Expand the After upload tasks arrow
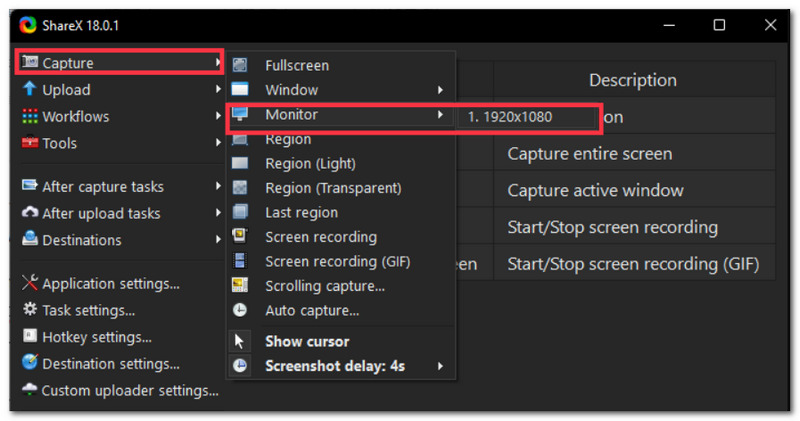Image resolution: width=800 pixels, height=421 pixels. coord(218,212)
